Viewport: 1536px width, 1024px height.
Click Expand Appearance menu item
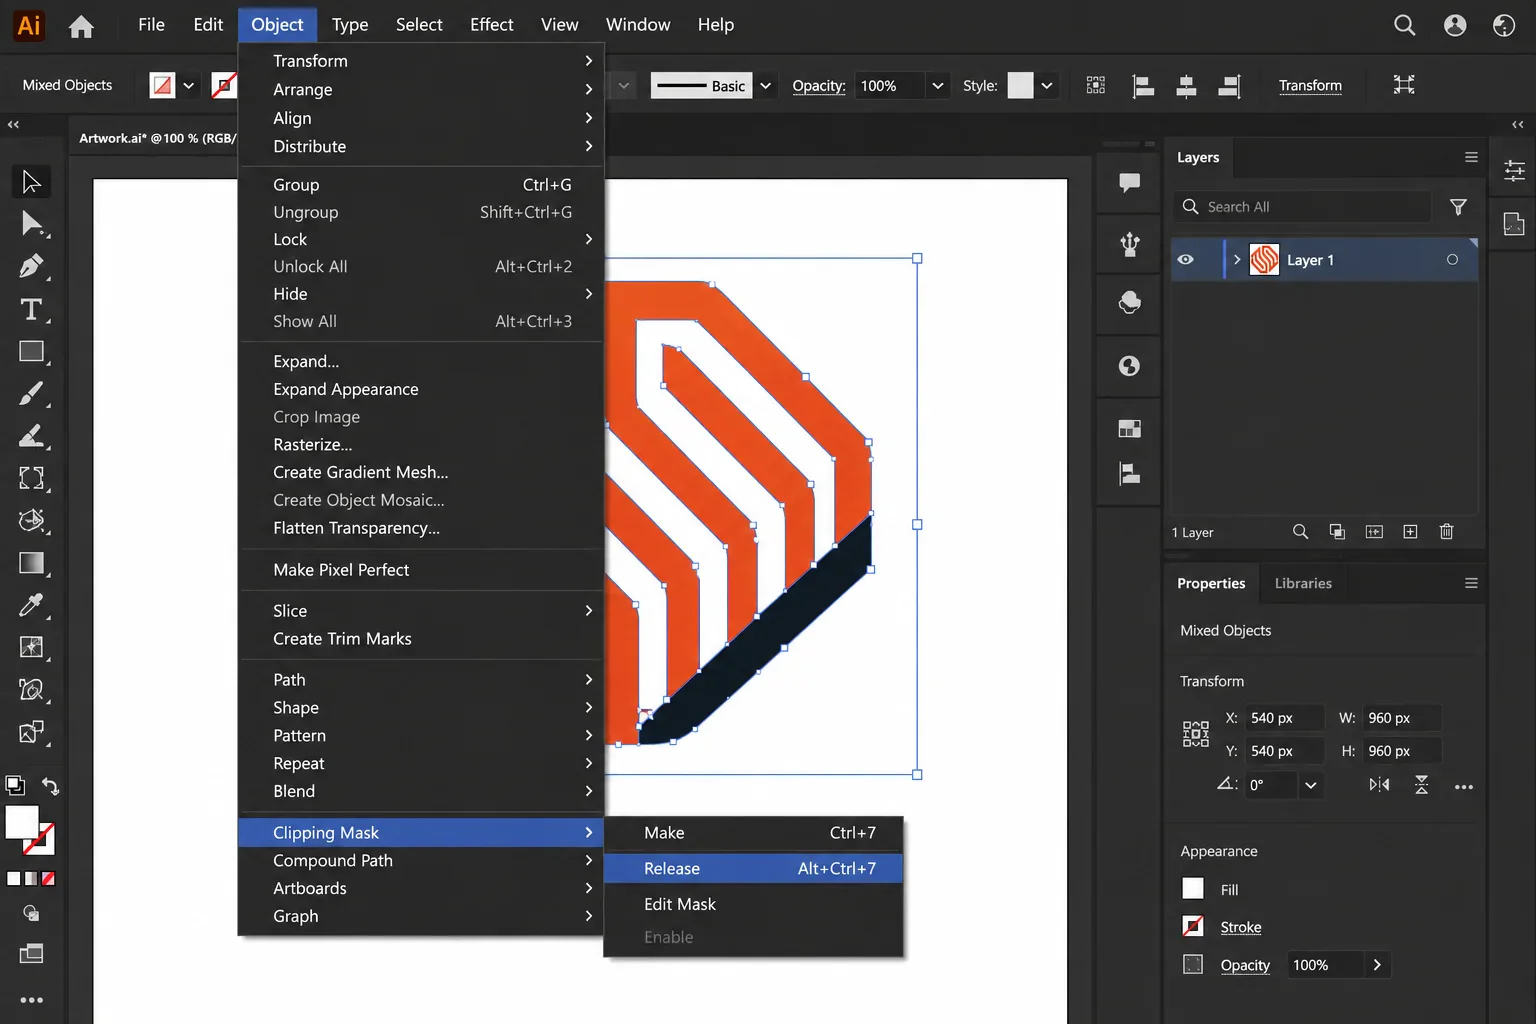click(421, 390)
